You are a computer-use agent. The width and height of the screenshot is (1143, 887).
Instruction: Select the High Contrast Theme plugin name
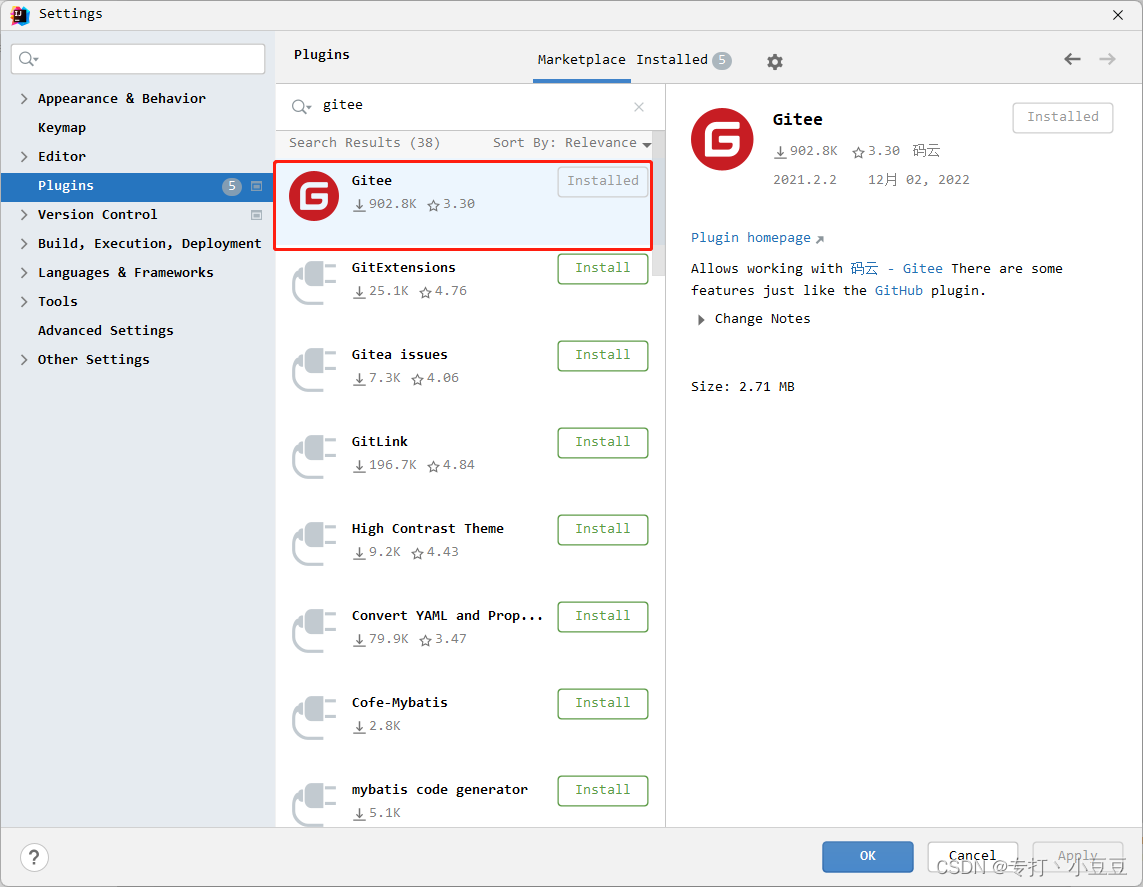coord(427,529)
